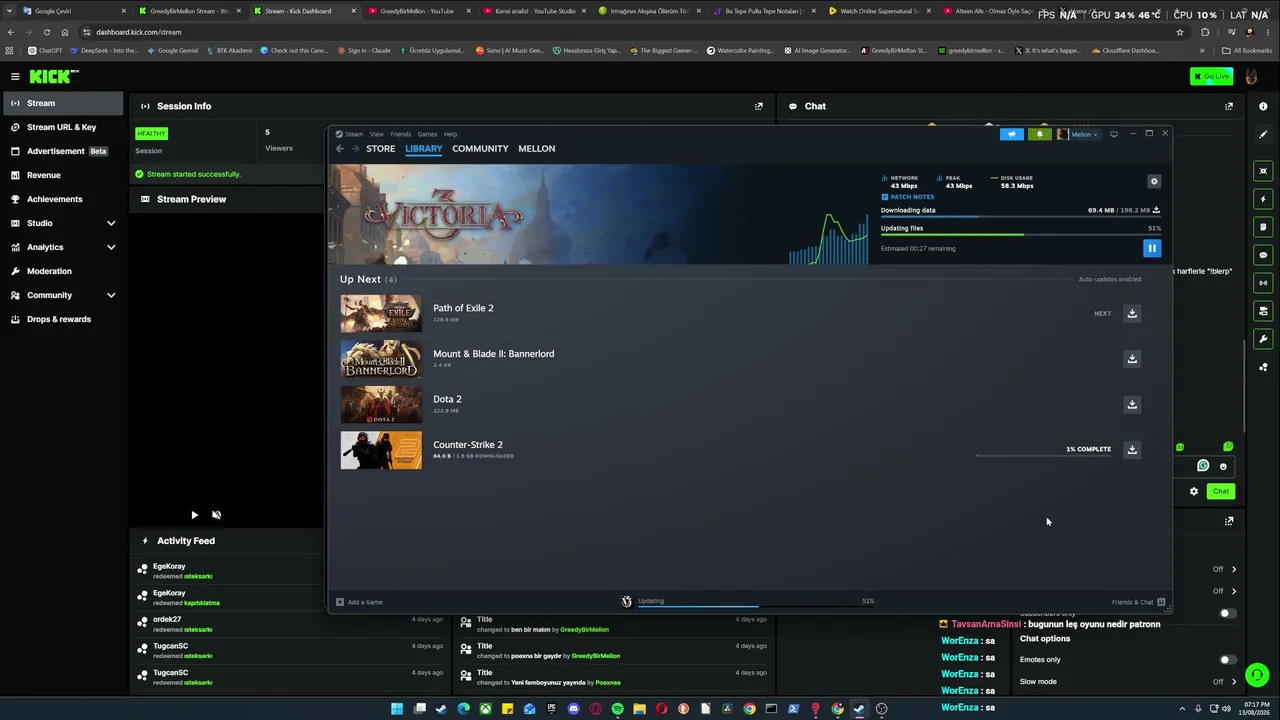The image size is (1280, 720).
Task: Open Stream page in Kick sidebar
Action: tap(62, 103)
